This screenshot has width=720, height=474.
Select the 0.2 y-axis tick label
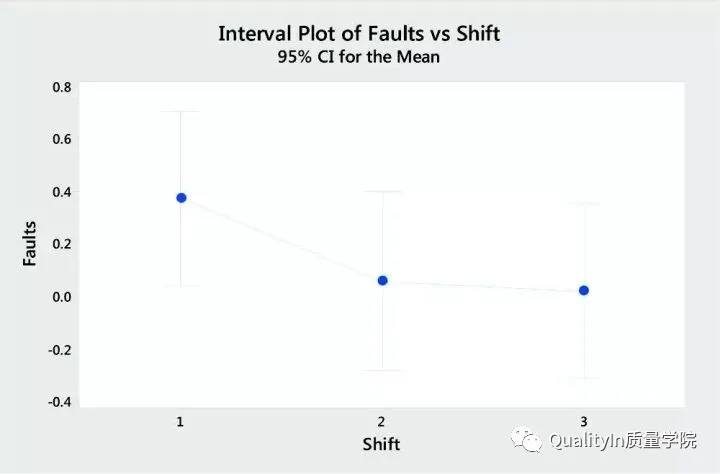pos(61,244)
